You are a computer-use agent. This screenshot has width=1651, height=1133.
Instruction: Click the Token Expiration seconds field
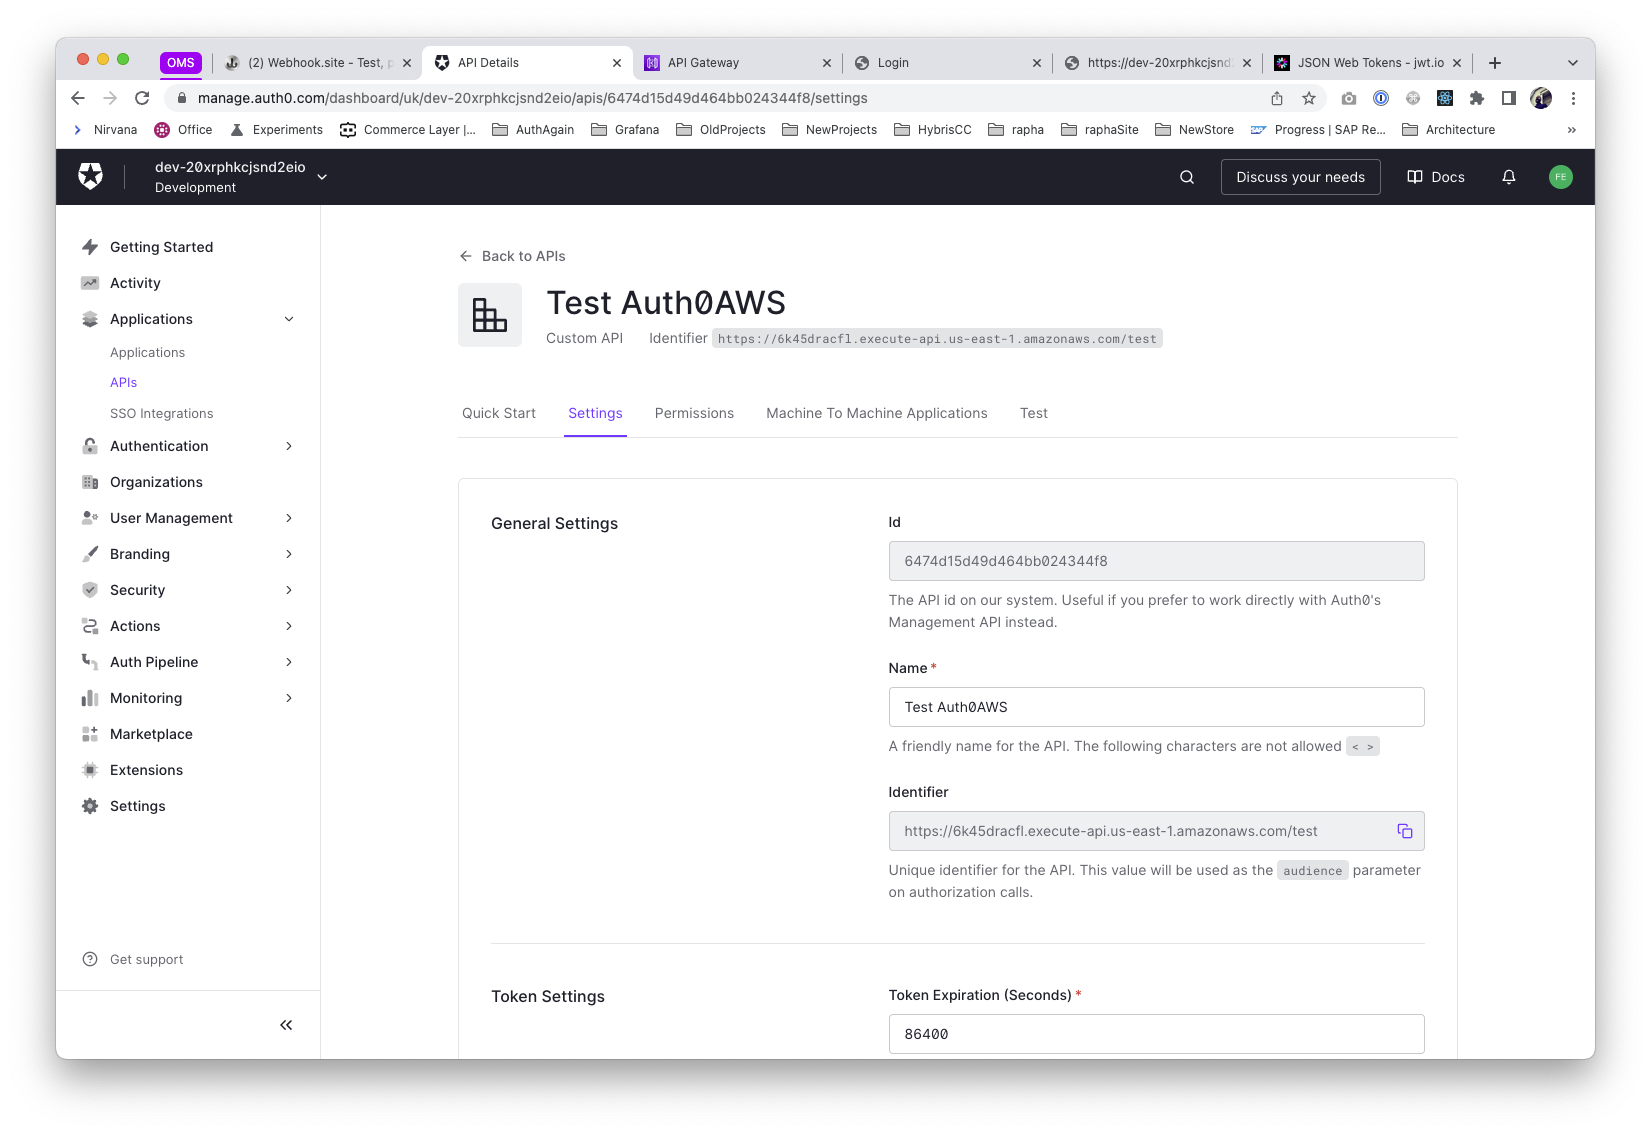1156,1034
